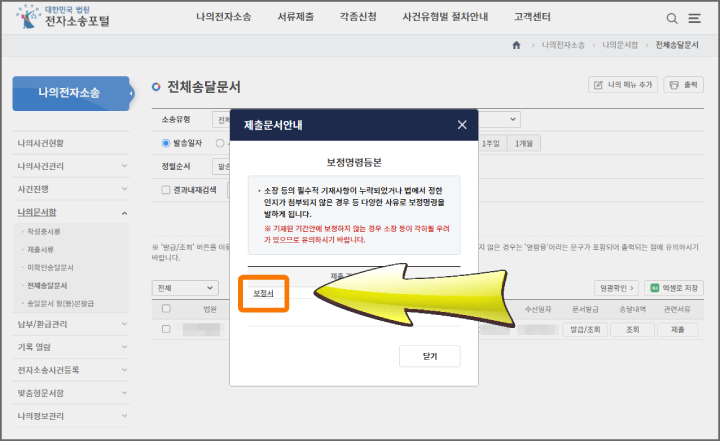
Task: Toggle the 결과내재검색 checkbox
Action: 166,190
